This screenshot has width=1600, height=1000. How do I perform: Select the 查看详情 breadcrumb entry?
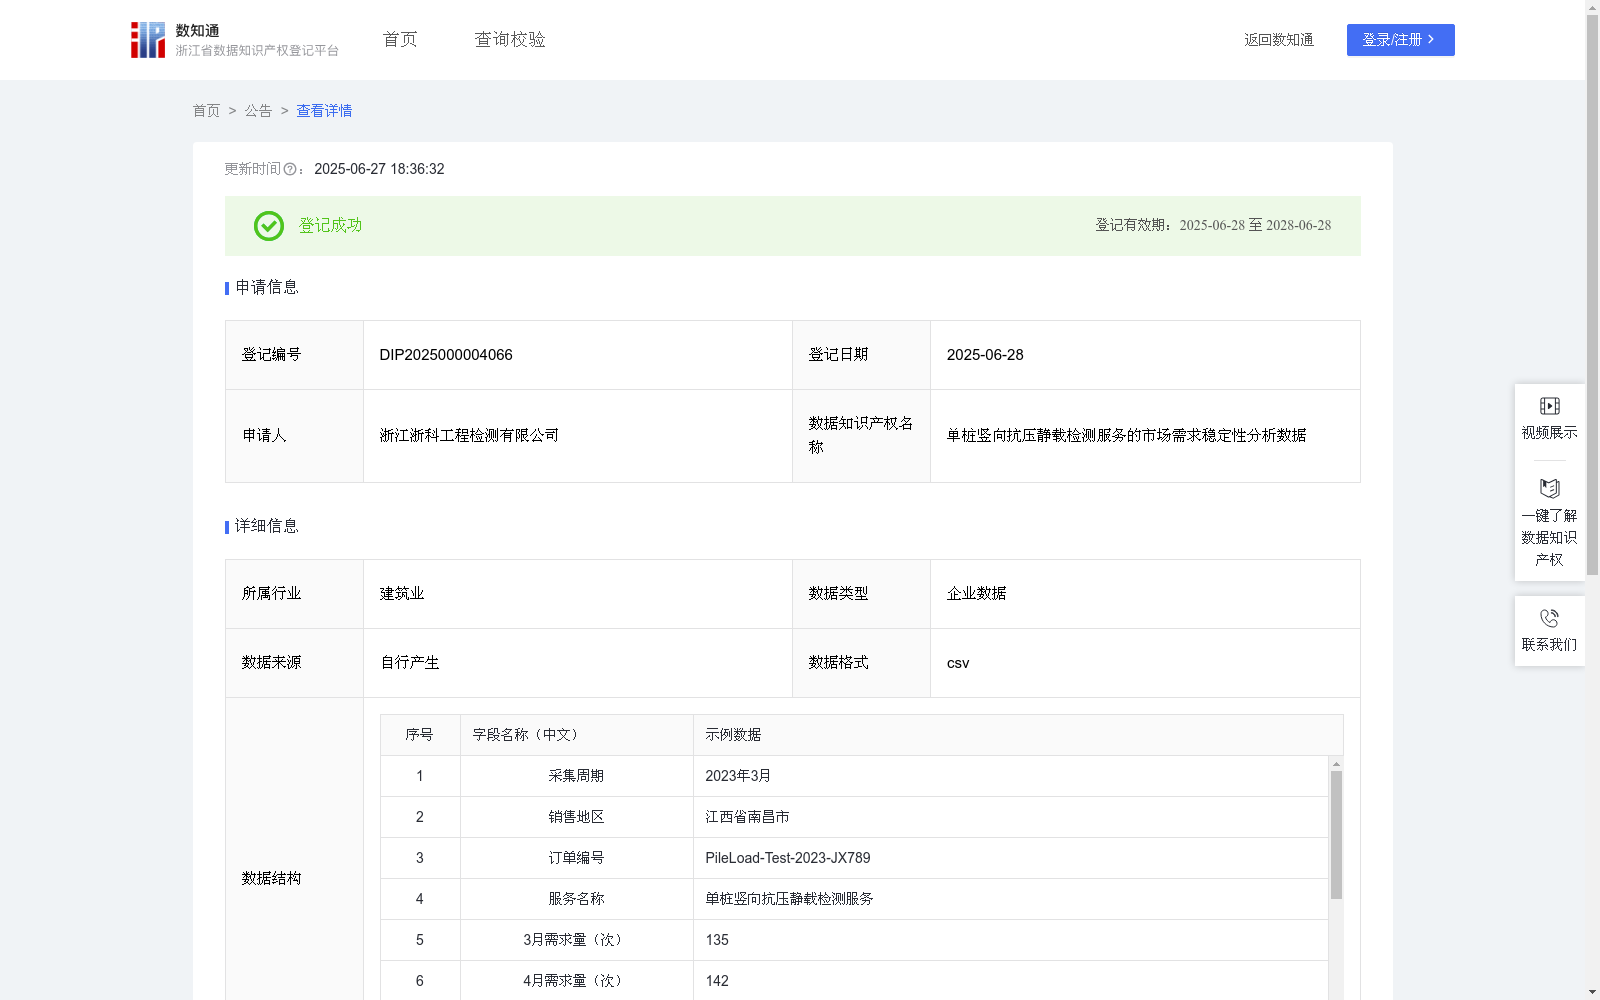point(323,111)
